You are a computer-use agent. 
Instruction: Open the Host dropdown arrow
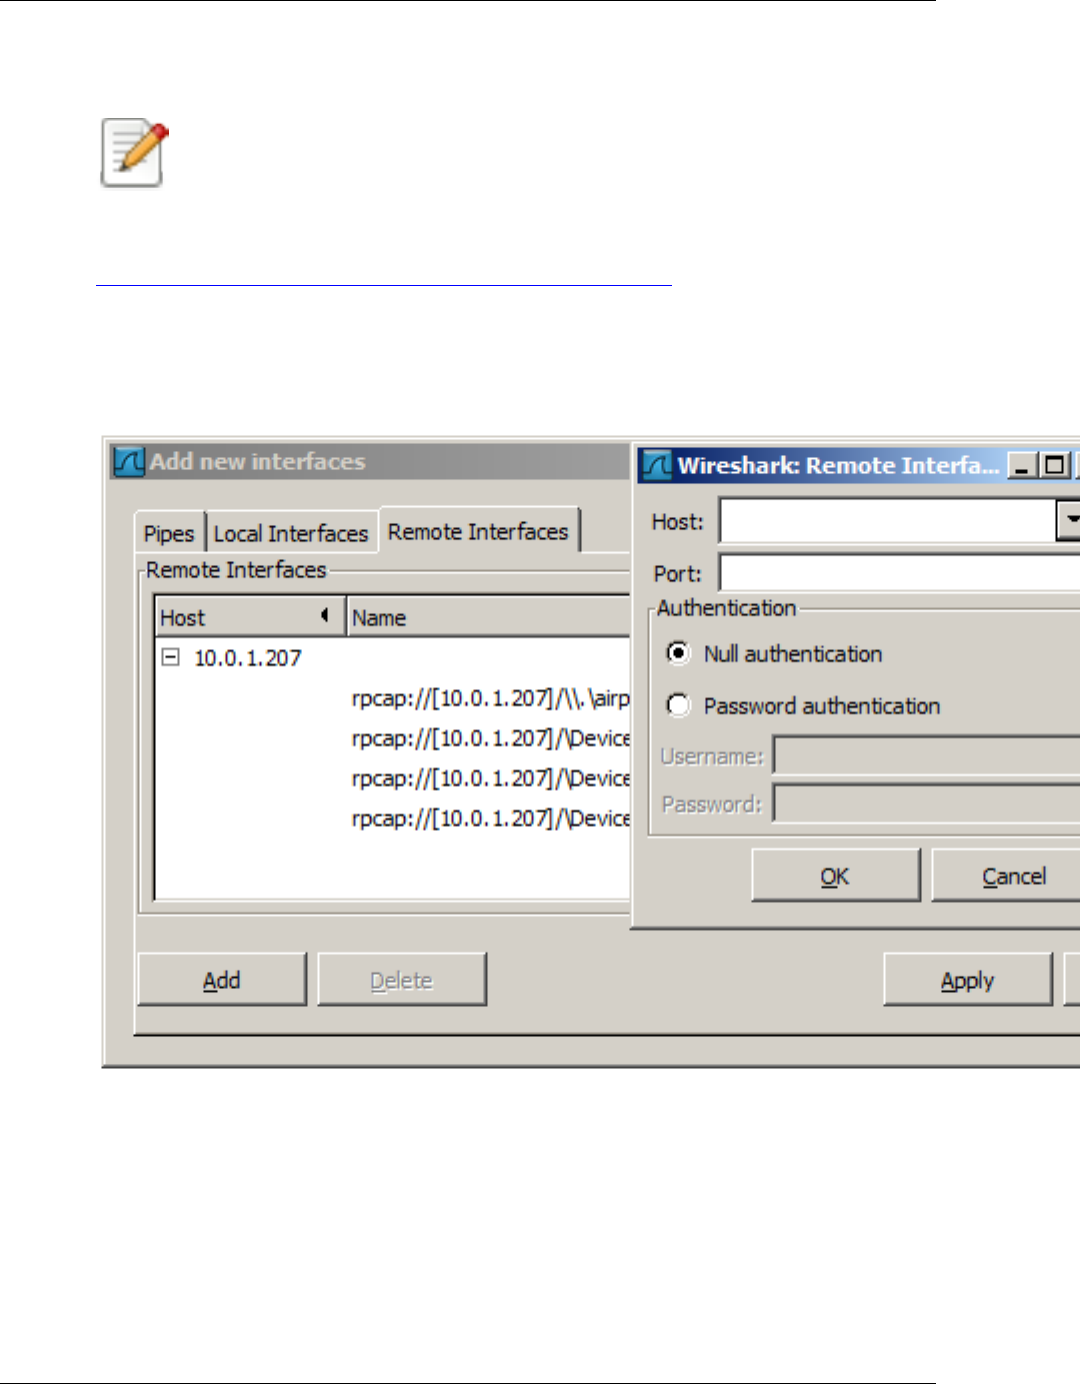[1068, 520]
